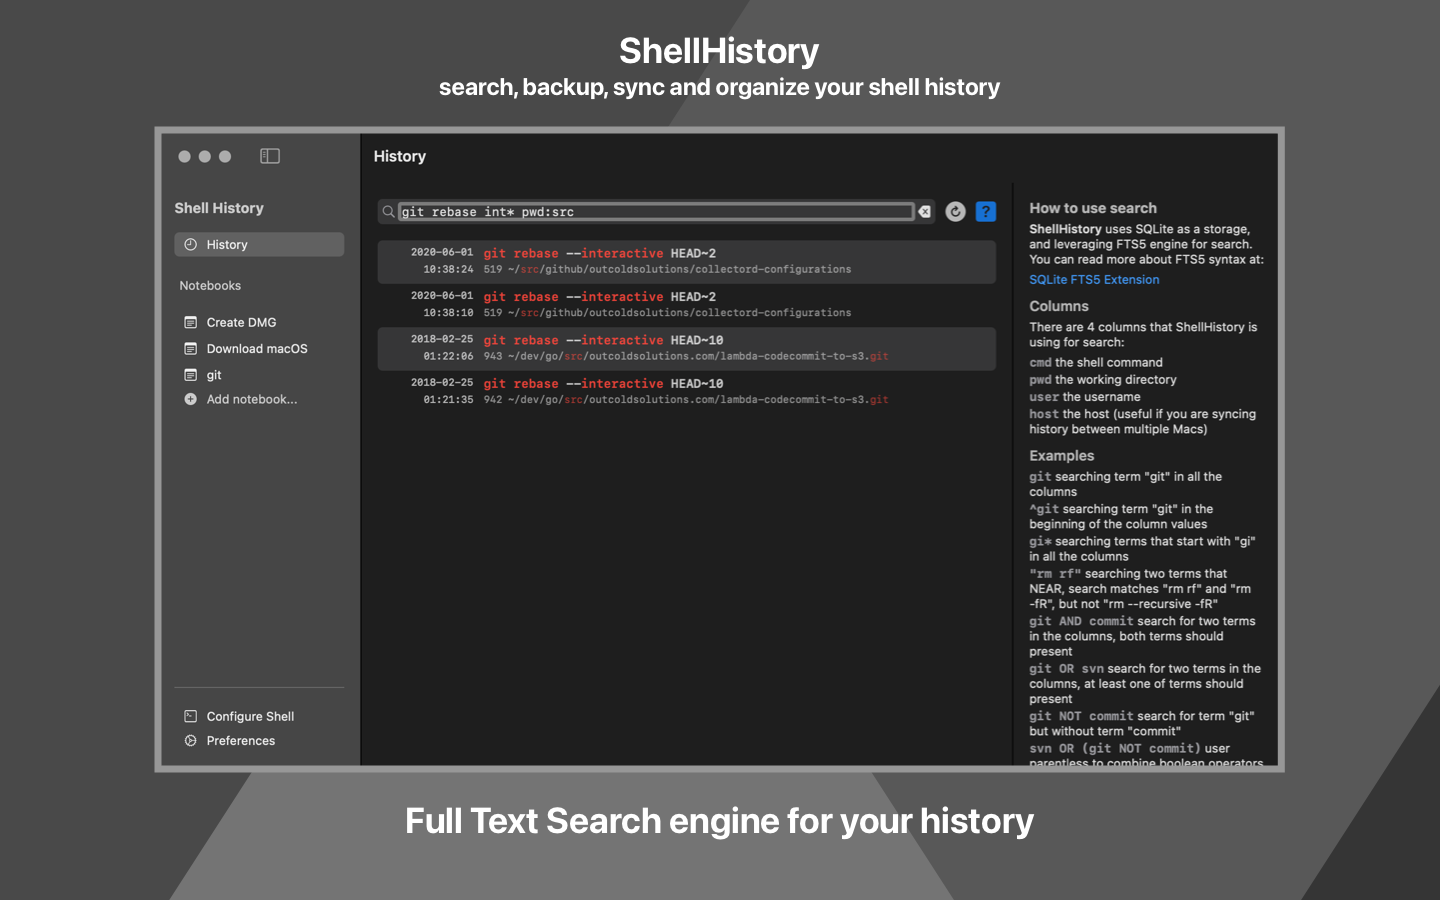Open the Create DMG notebook
Viewport: 1440px width, 900px height.
tap(241, 323)
